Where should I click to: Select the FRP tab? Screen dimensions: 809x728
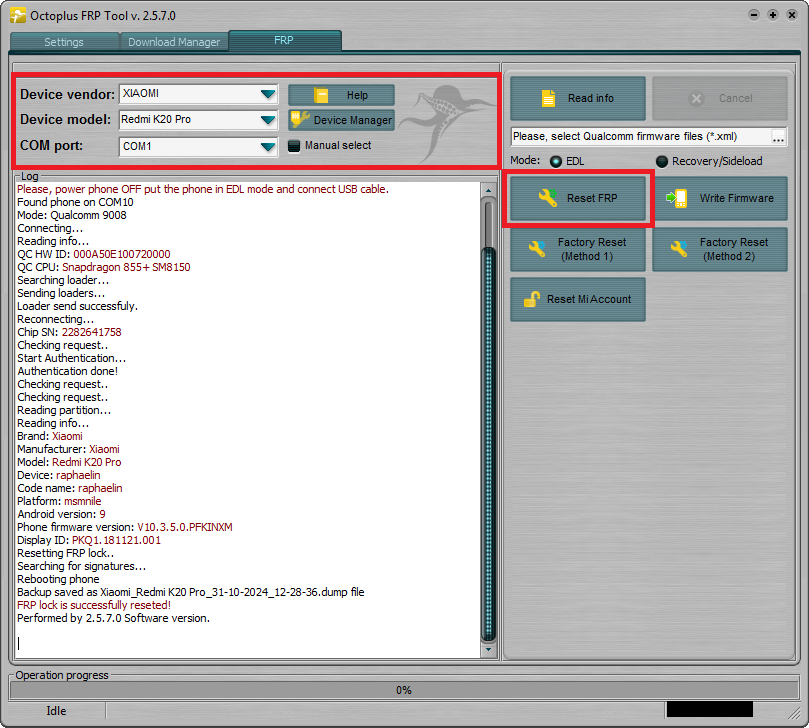pos(284,40)
